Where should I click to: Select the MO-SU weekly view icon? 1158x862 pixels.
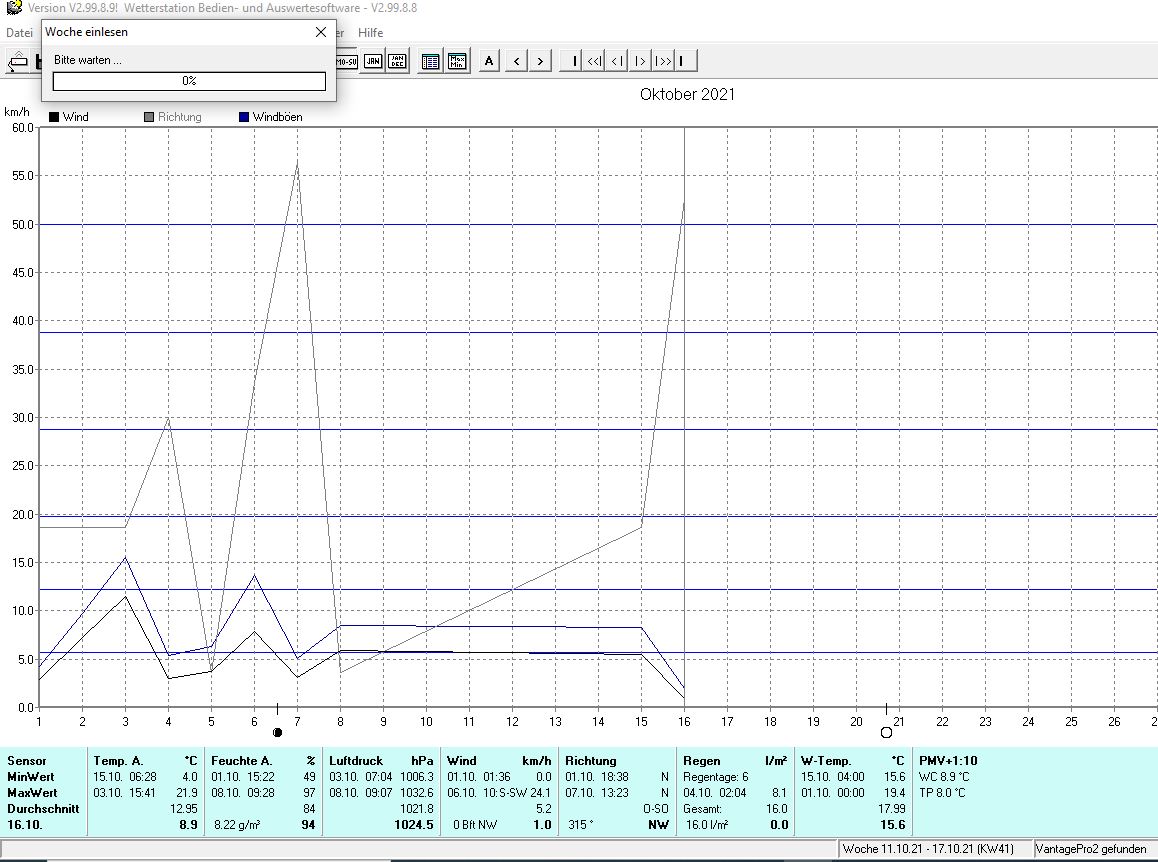click(x=347, y=60)
